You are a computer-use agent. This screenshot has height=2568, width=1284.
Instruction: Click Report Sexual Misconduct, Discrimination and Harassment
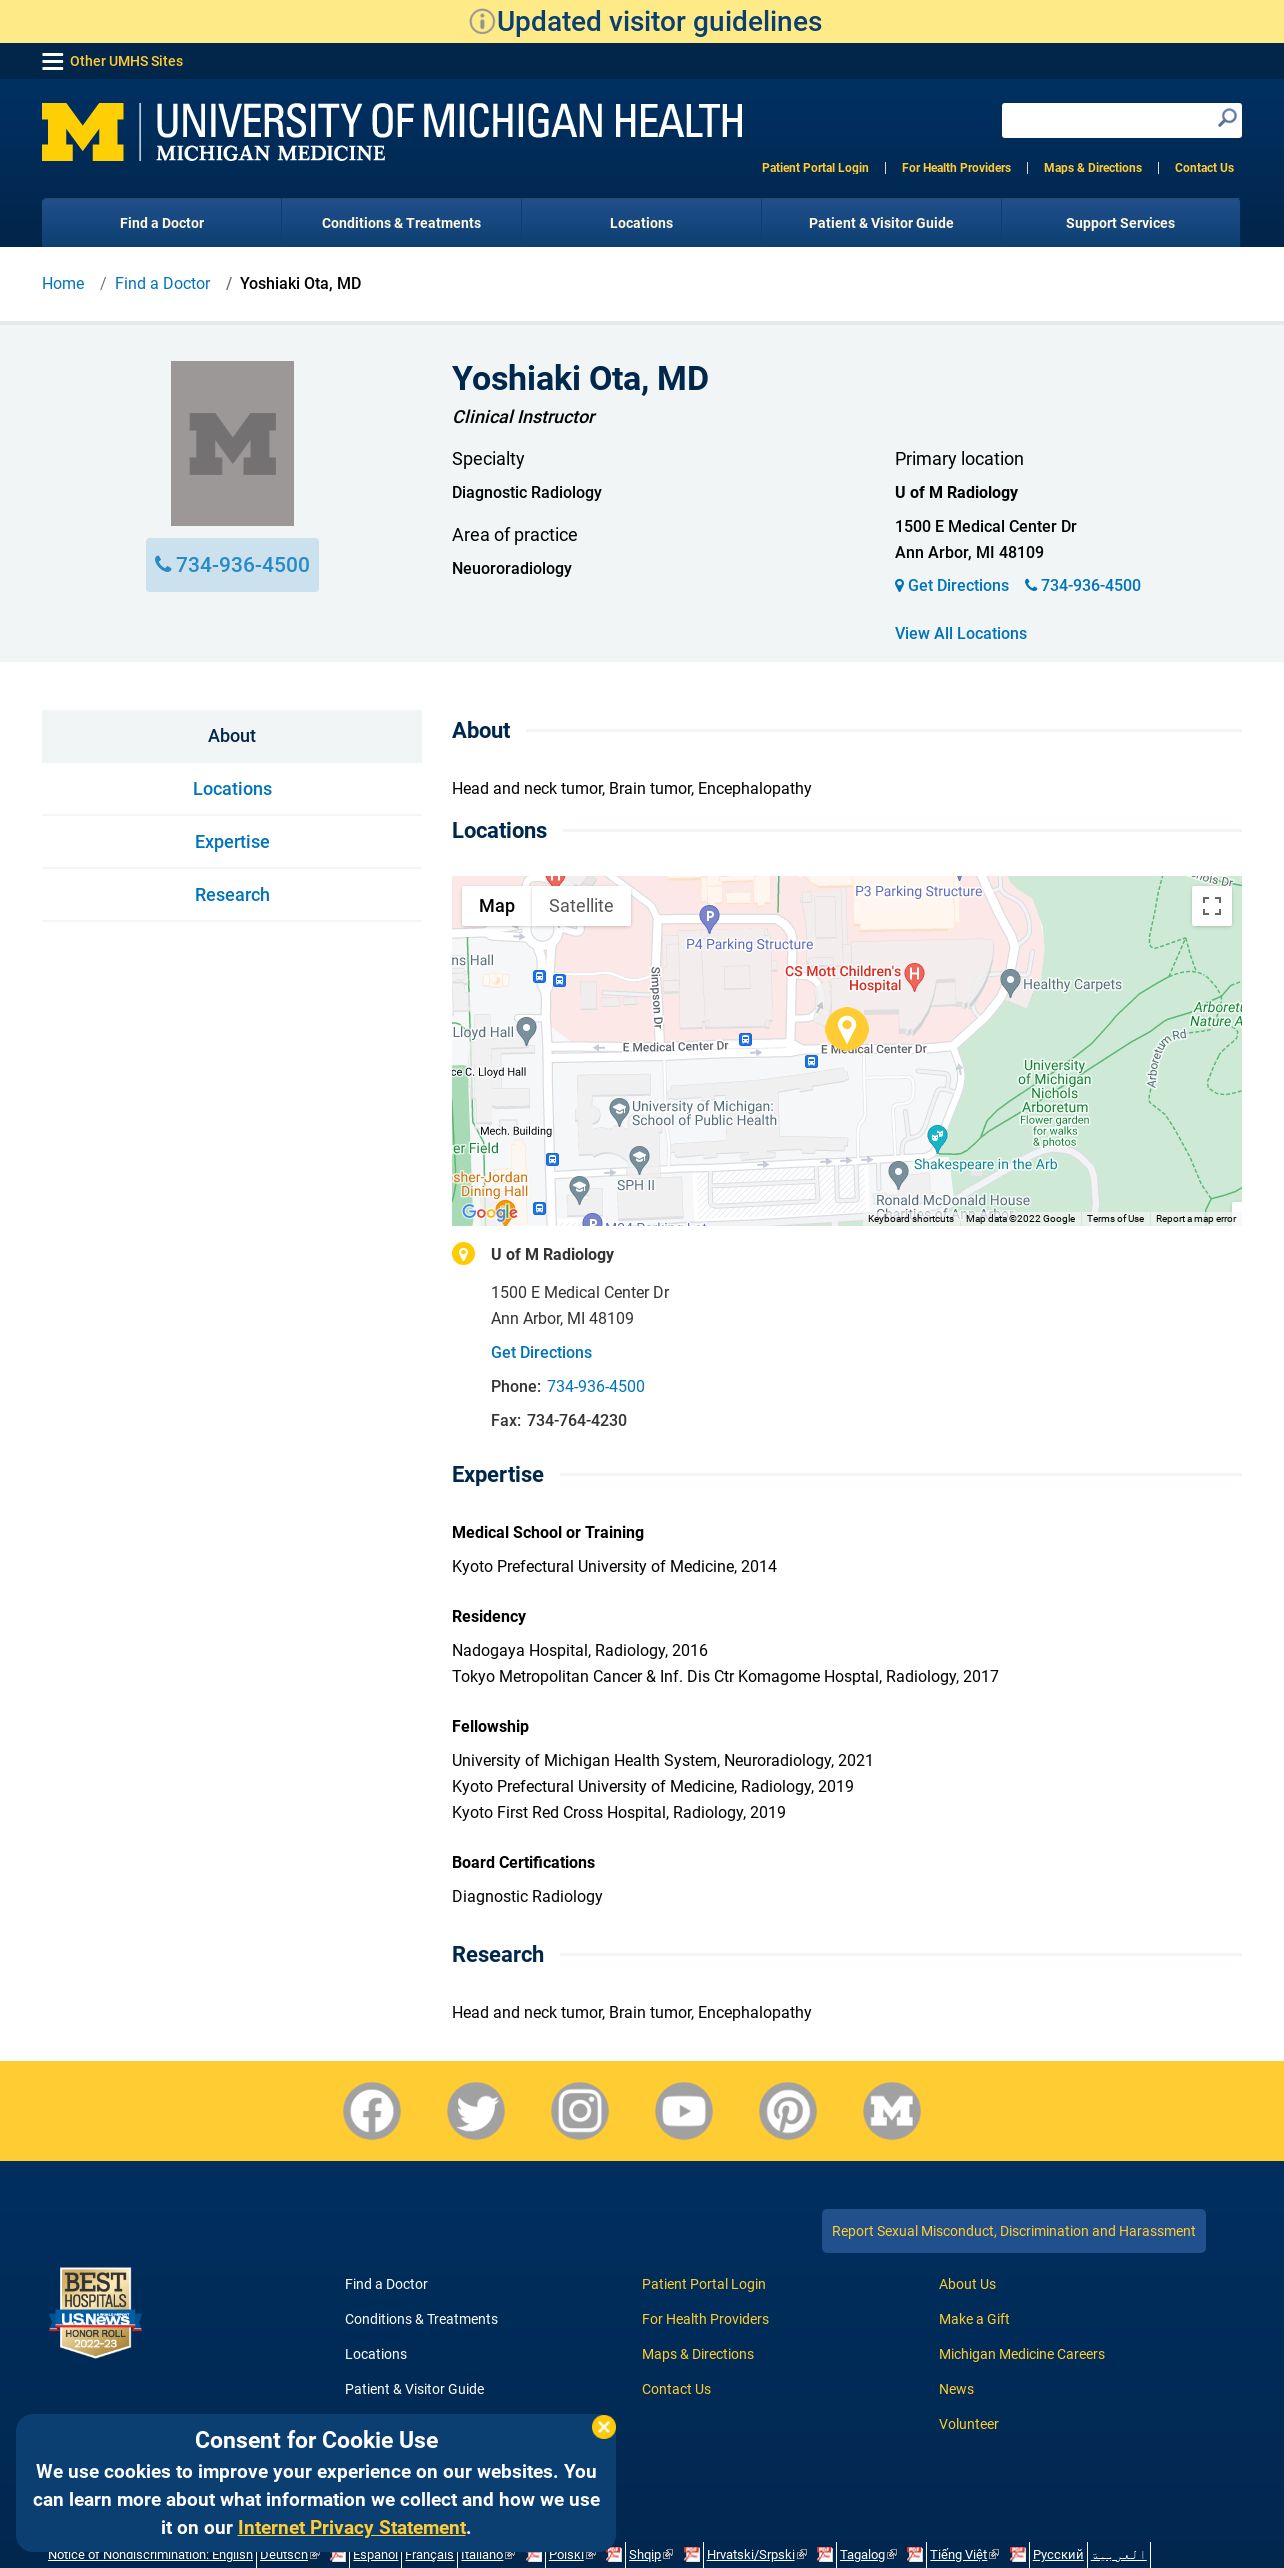point(1014,2231)
